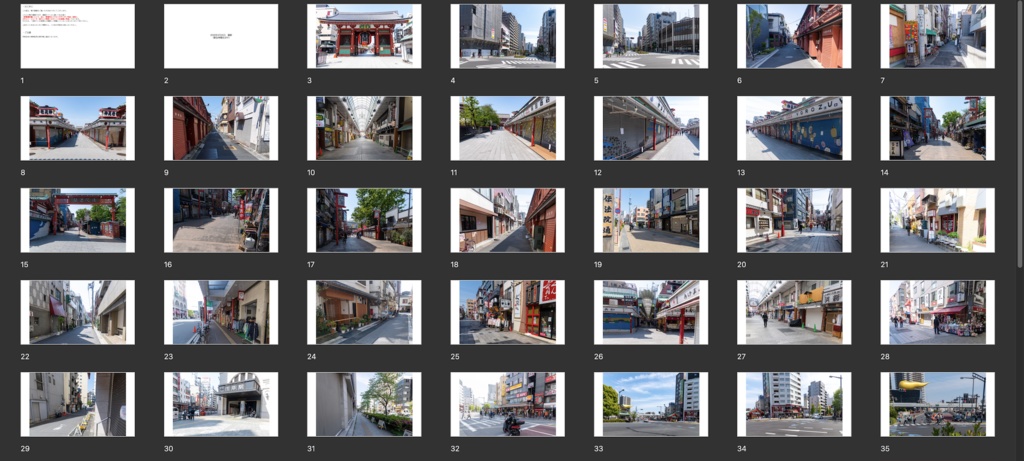Screen dimensions: 1024x461
Task: Select slide 7 thumbnail
Action: (938, 37)
